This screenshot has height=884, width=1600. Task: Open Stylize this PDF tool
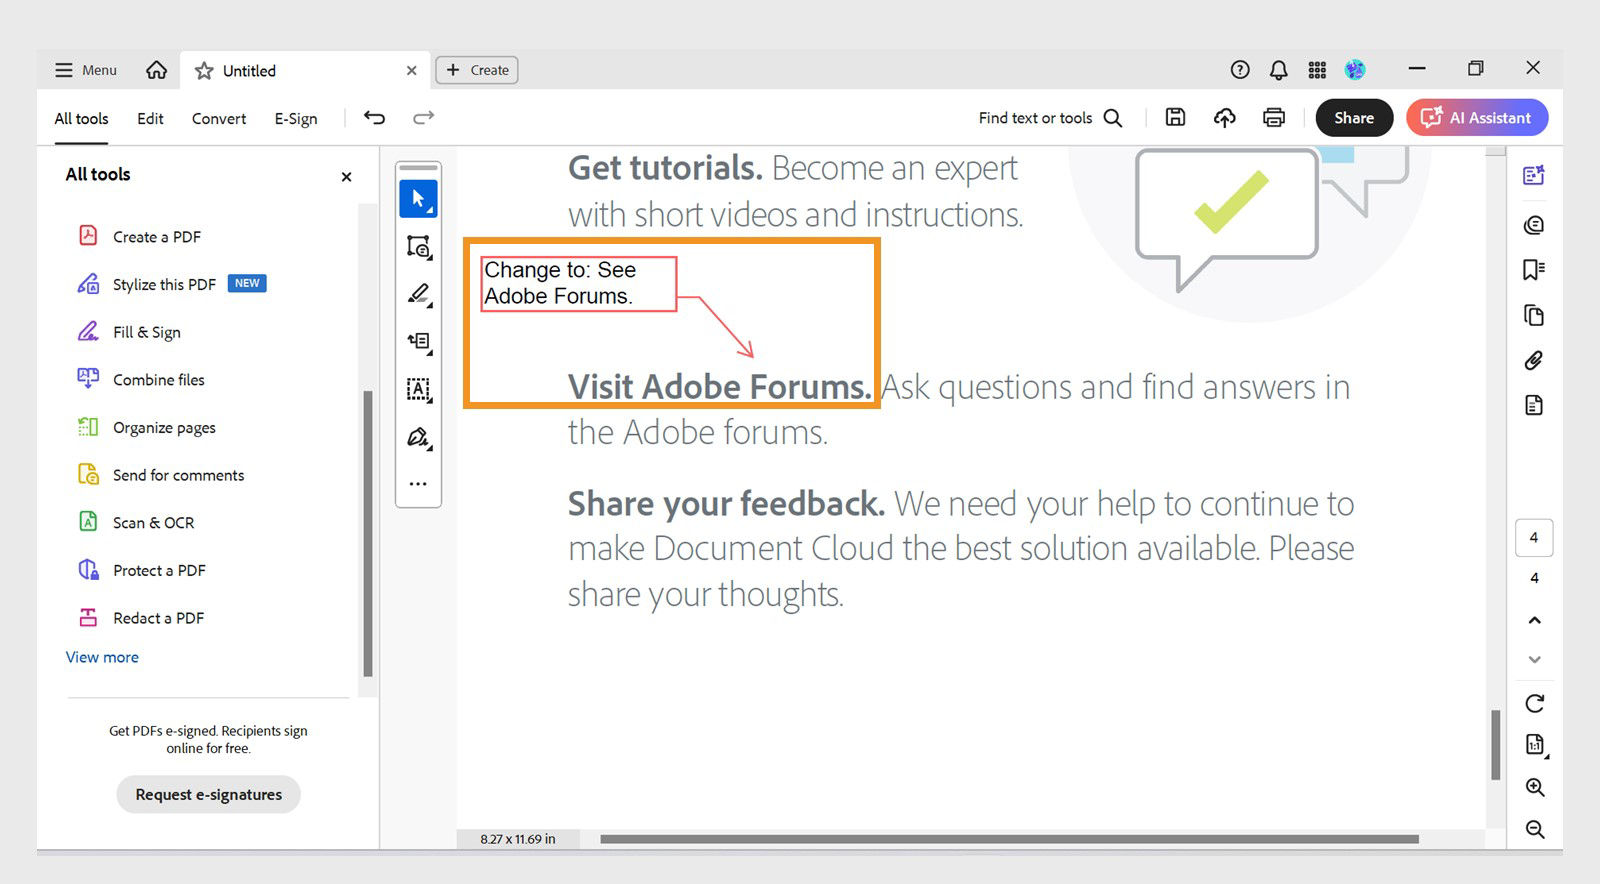[x=171, y=284]
